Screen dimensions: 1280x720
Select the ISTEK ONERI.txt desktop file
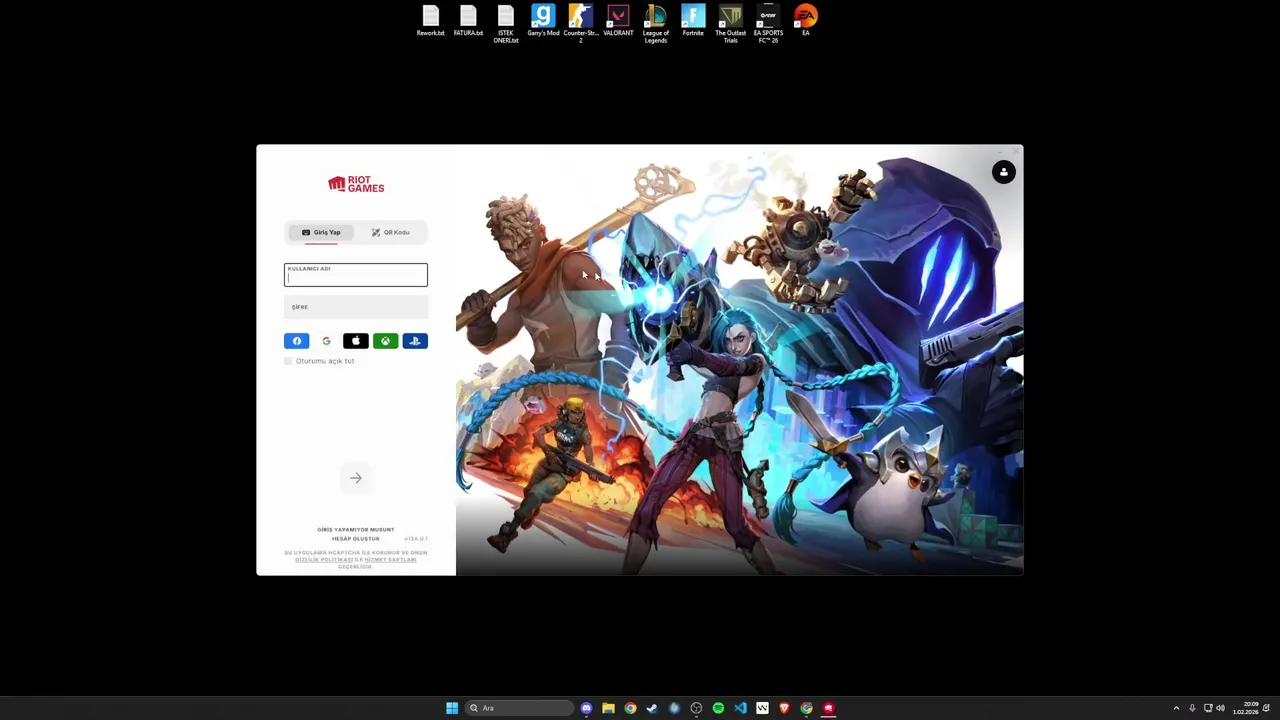point(506,24)
